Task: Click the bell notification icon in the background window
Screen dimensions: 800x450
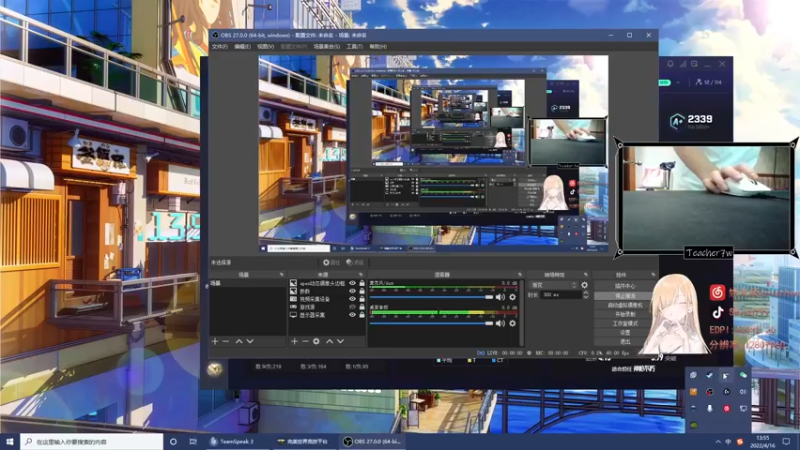Action: coord(670,64)
